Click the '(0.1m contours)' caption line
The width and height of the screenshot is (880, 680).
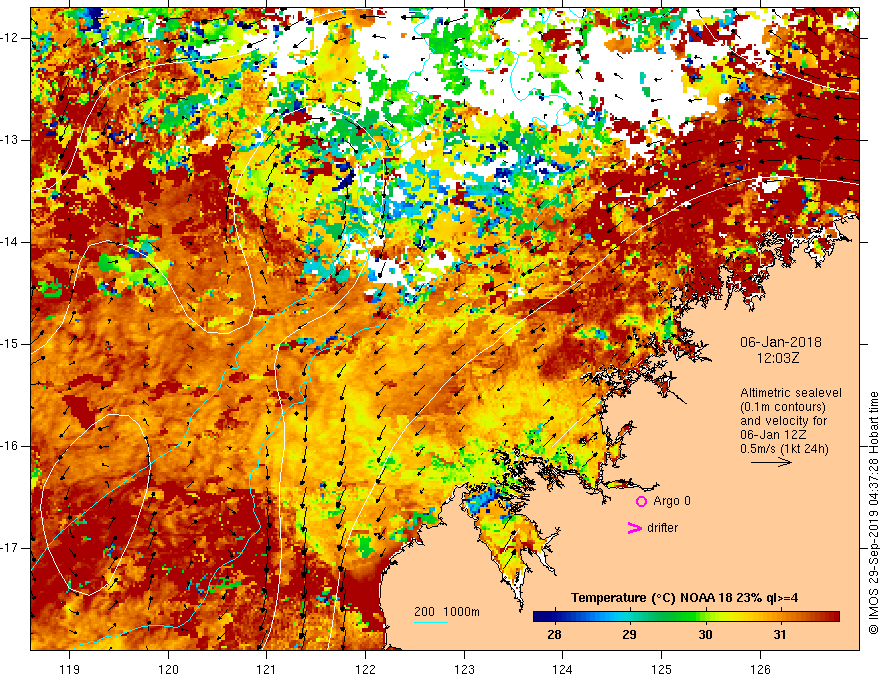tap(783, 407)
